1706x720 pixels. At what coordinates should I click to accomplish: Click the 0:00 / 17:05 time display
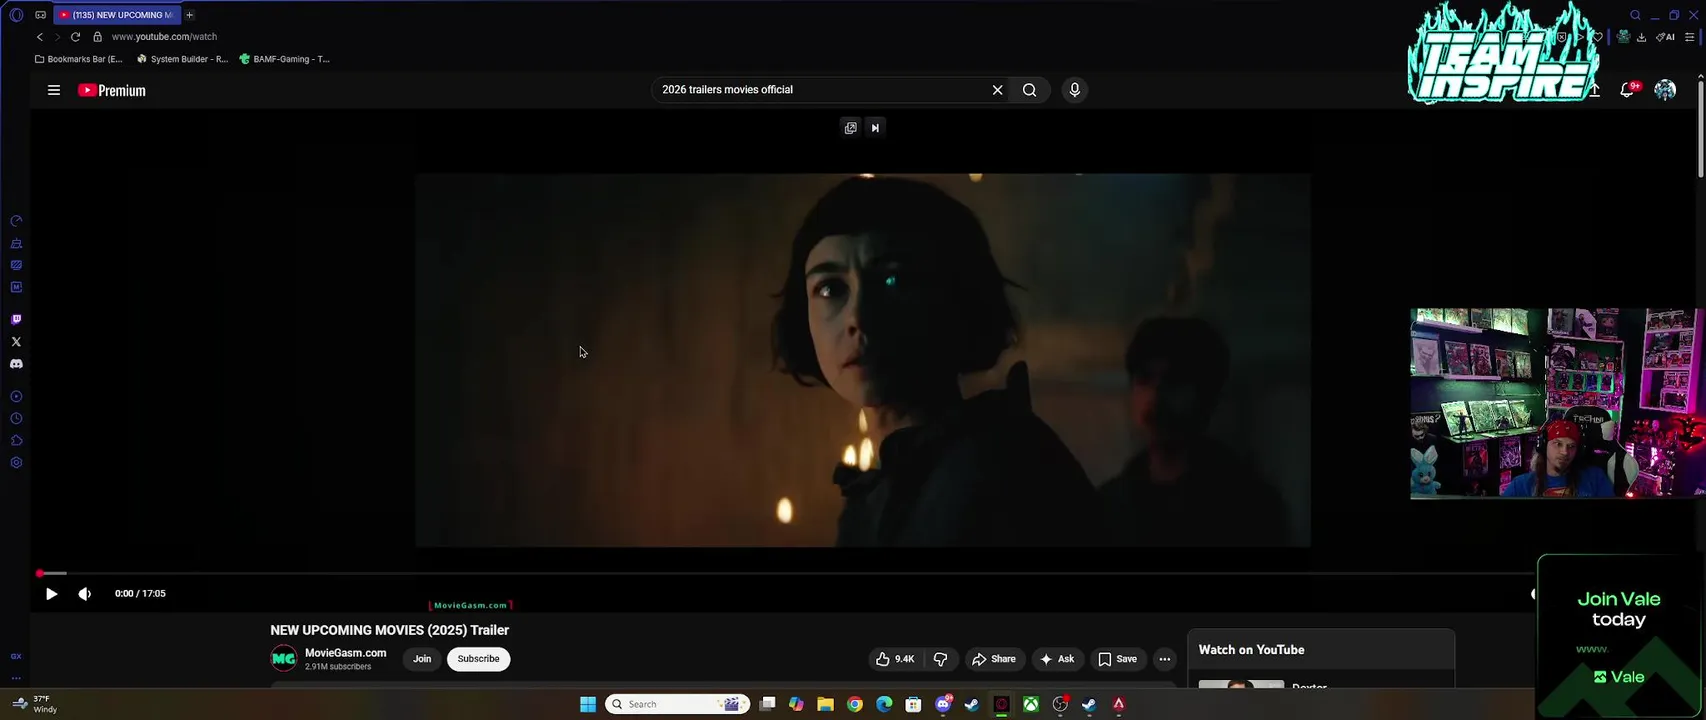click(x=140, y=594)
